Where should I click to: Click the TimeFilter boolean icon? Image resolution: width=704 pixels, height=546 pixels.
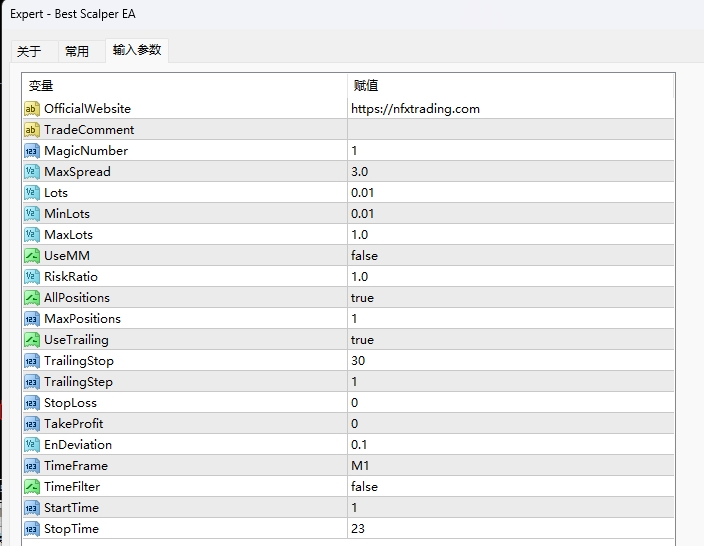pyautogui.click(x=31, y=487)
